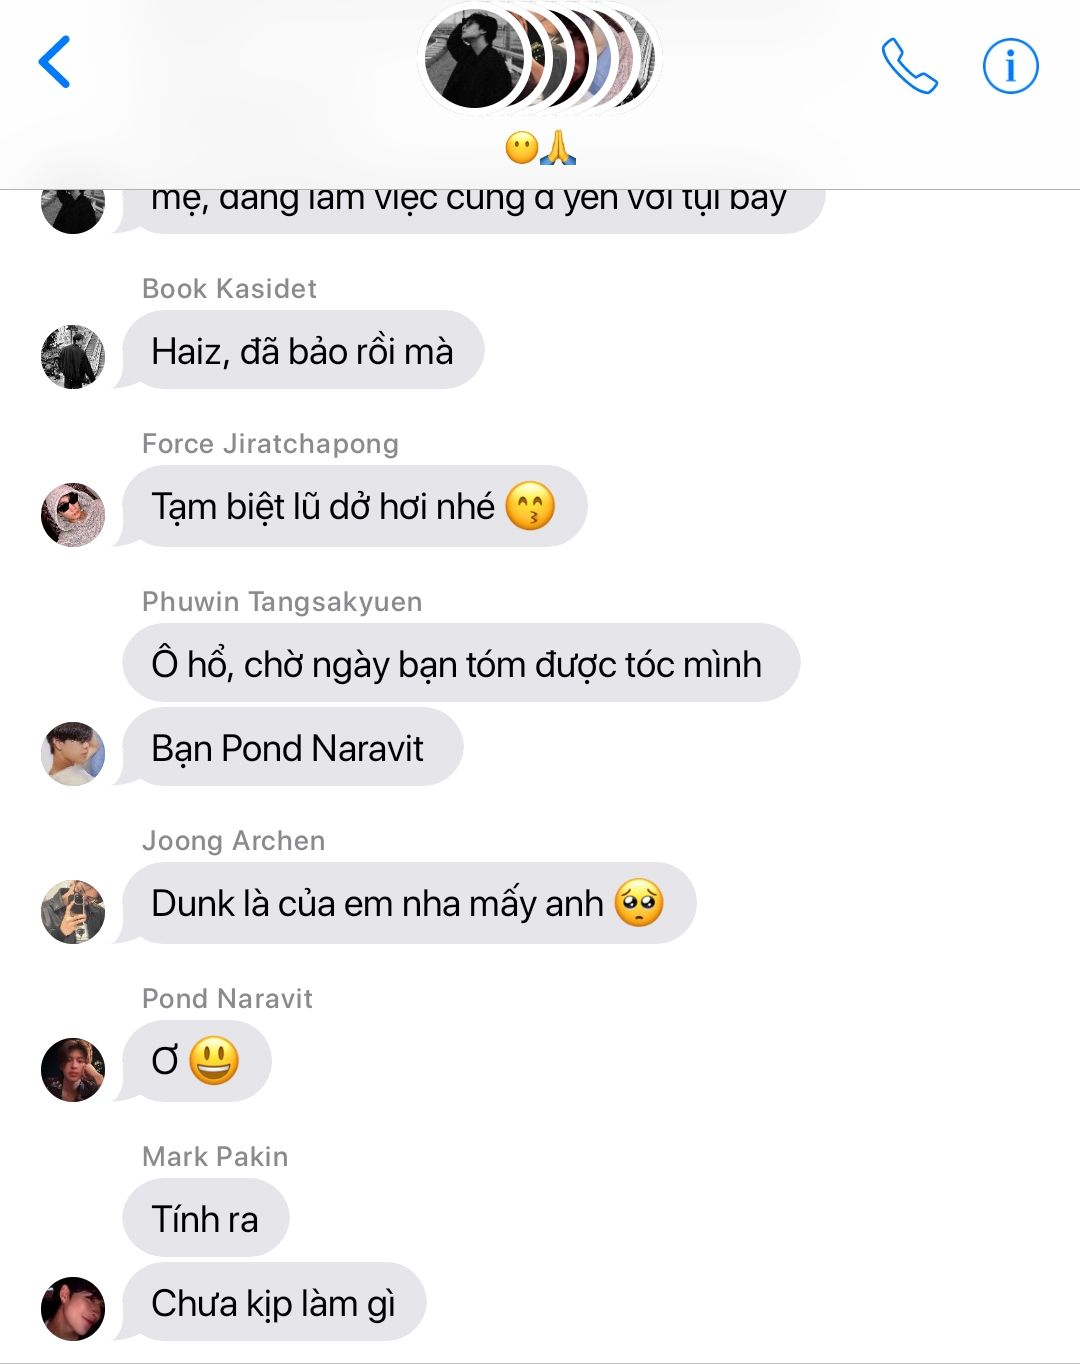Select the "Tạm biệt lũ dở hơi nhé" message
The image size is (1080, 1364).
pos(354,506)
